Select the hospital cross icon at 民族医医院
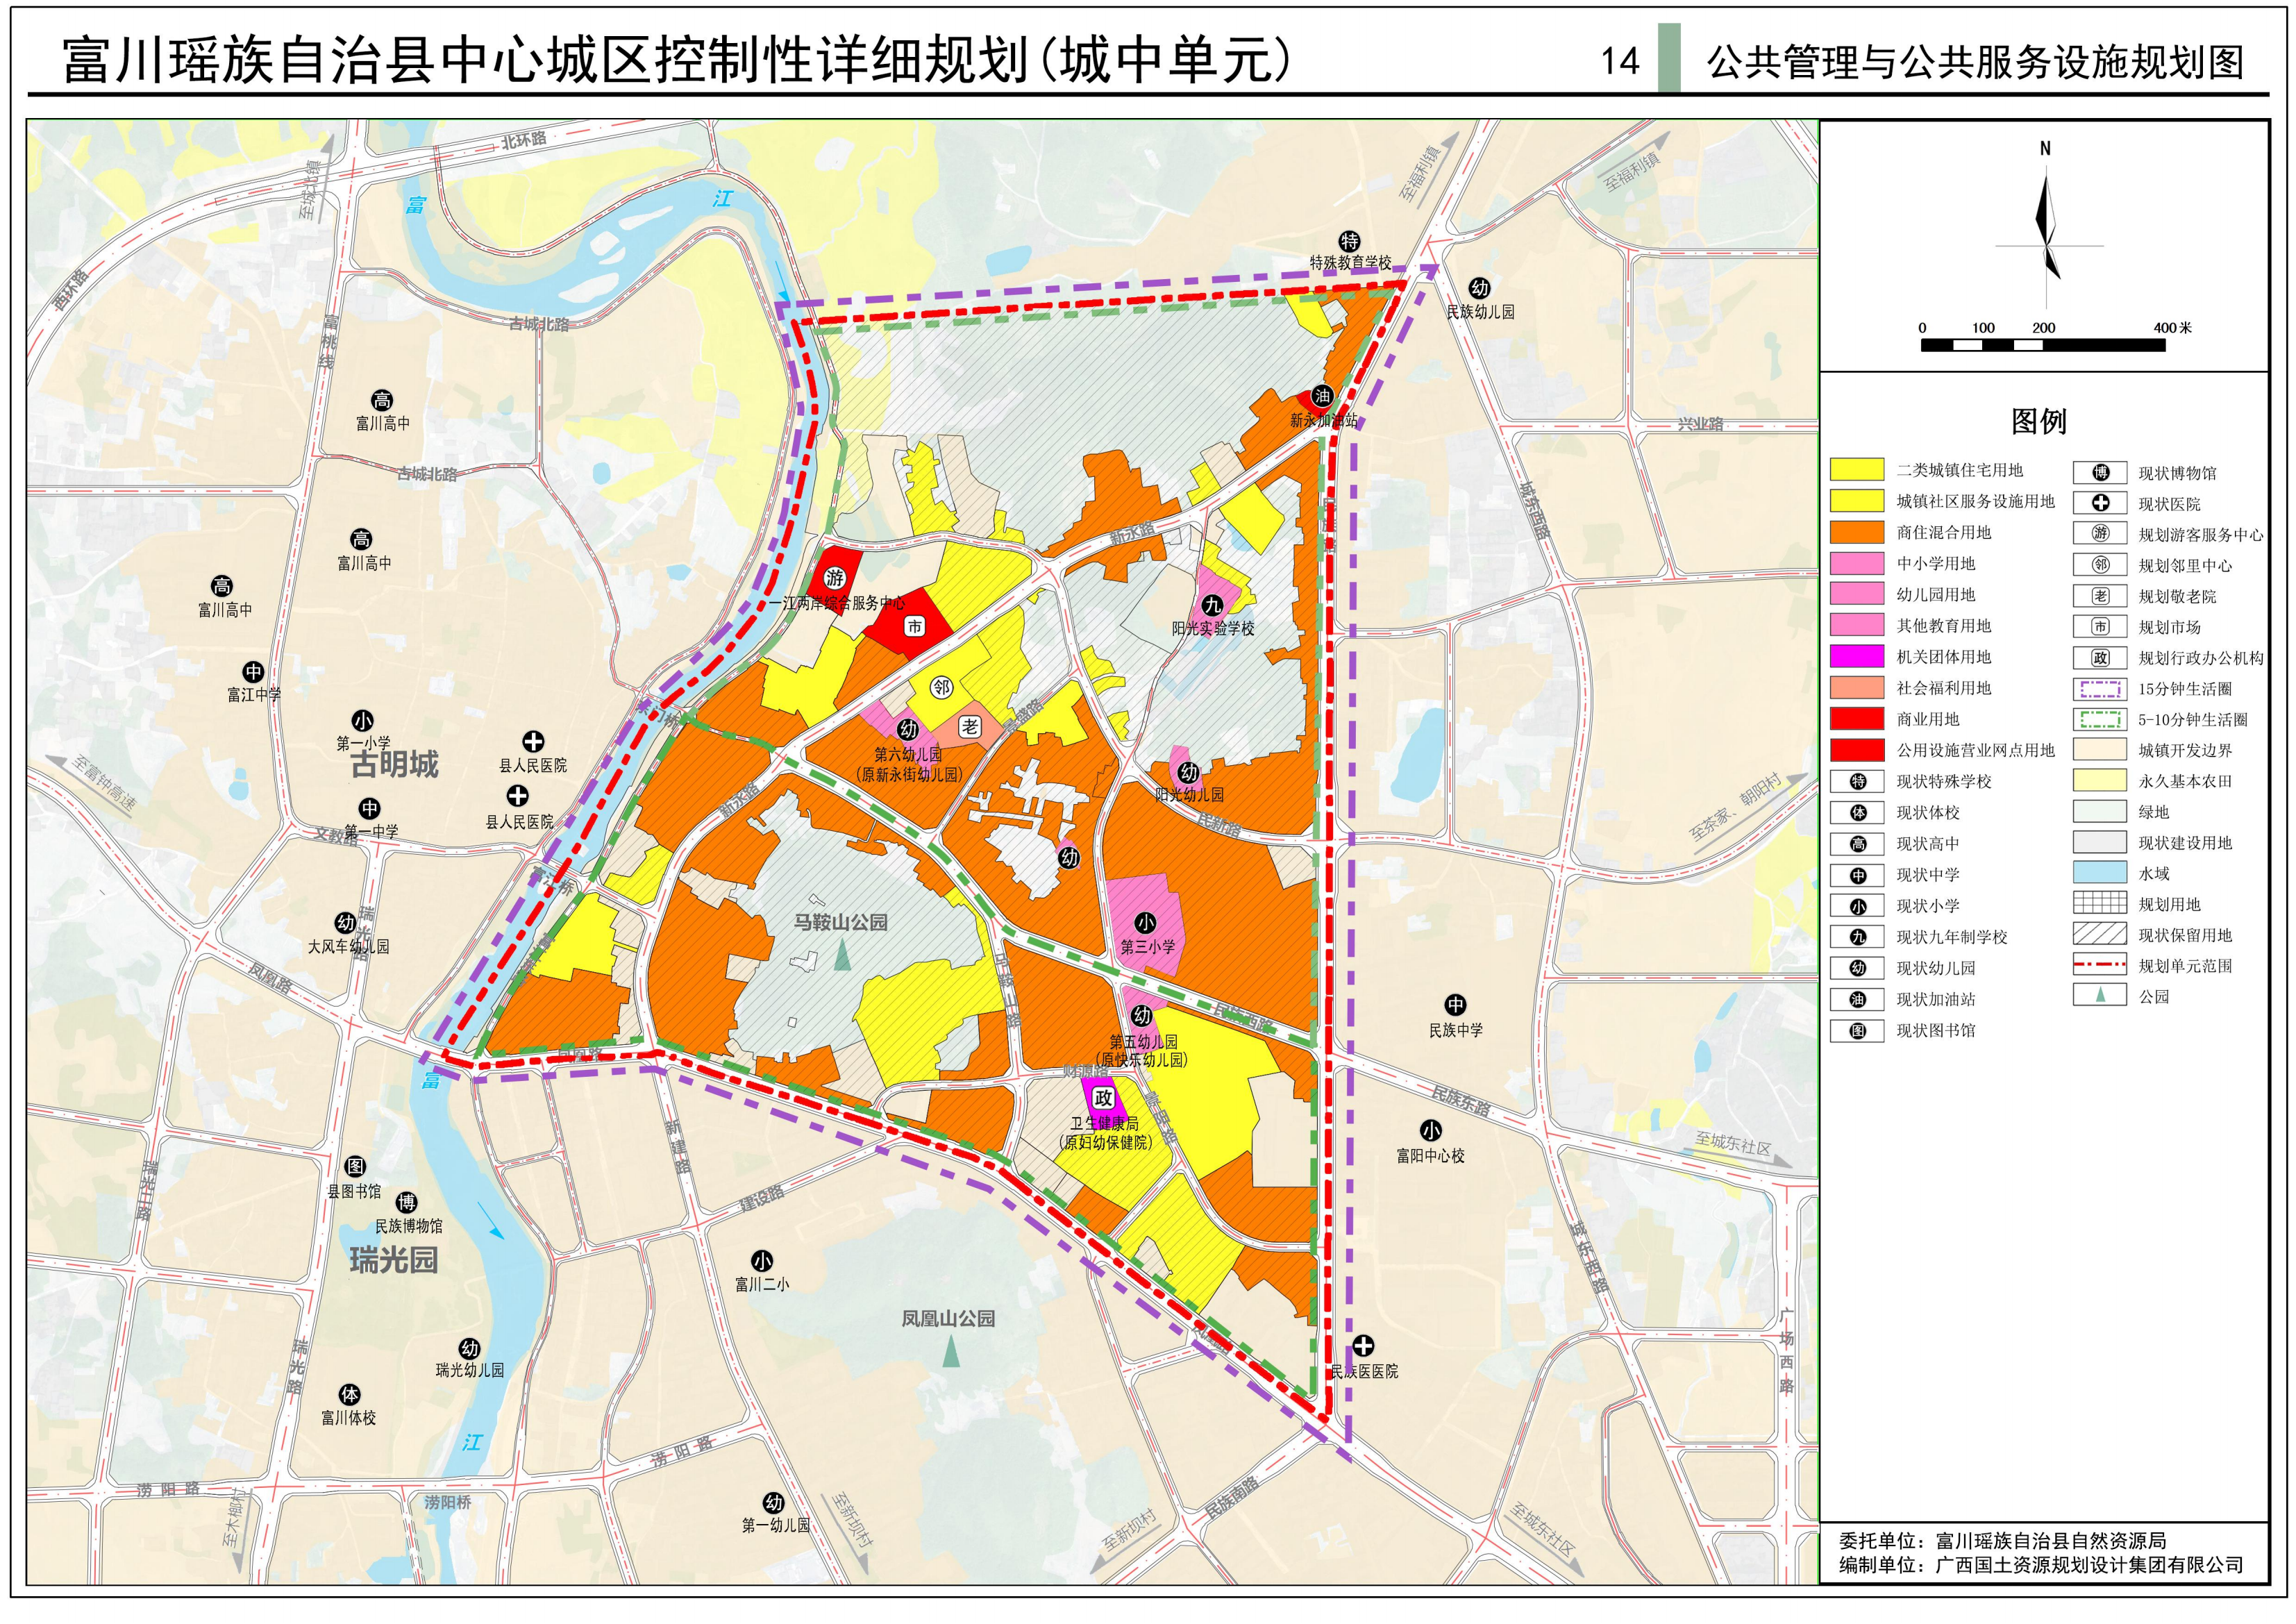 pos(1363,1346)
